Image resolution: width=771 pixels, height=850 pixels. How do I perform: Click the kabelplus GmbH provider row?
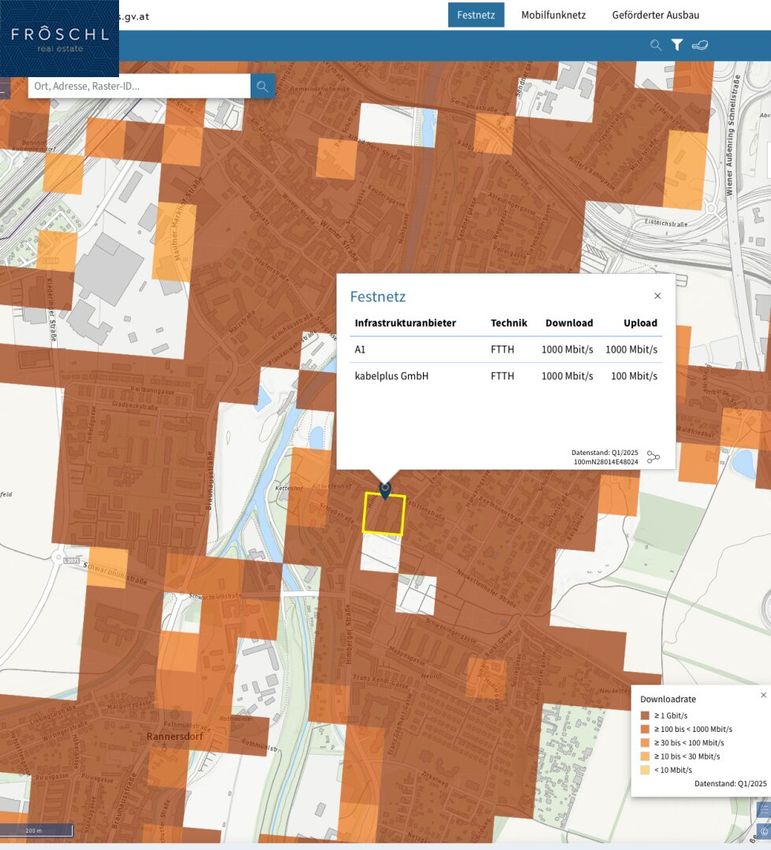click(x=505, y=376)
